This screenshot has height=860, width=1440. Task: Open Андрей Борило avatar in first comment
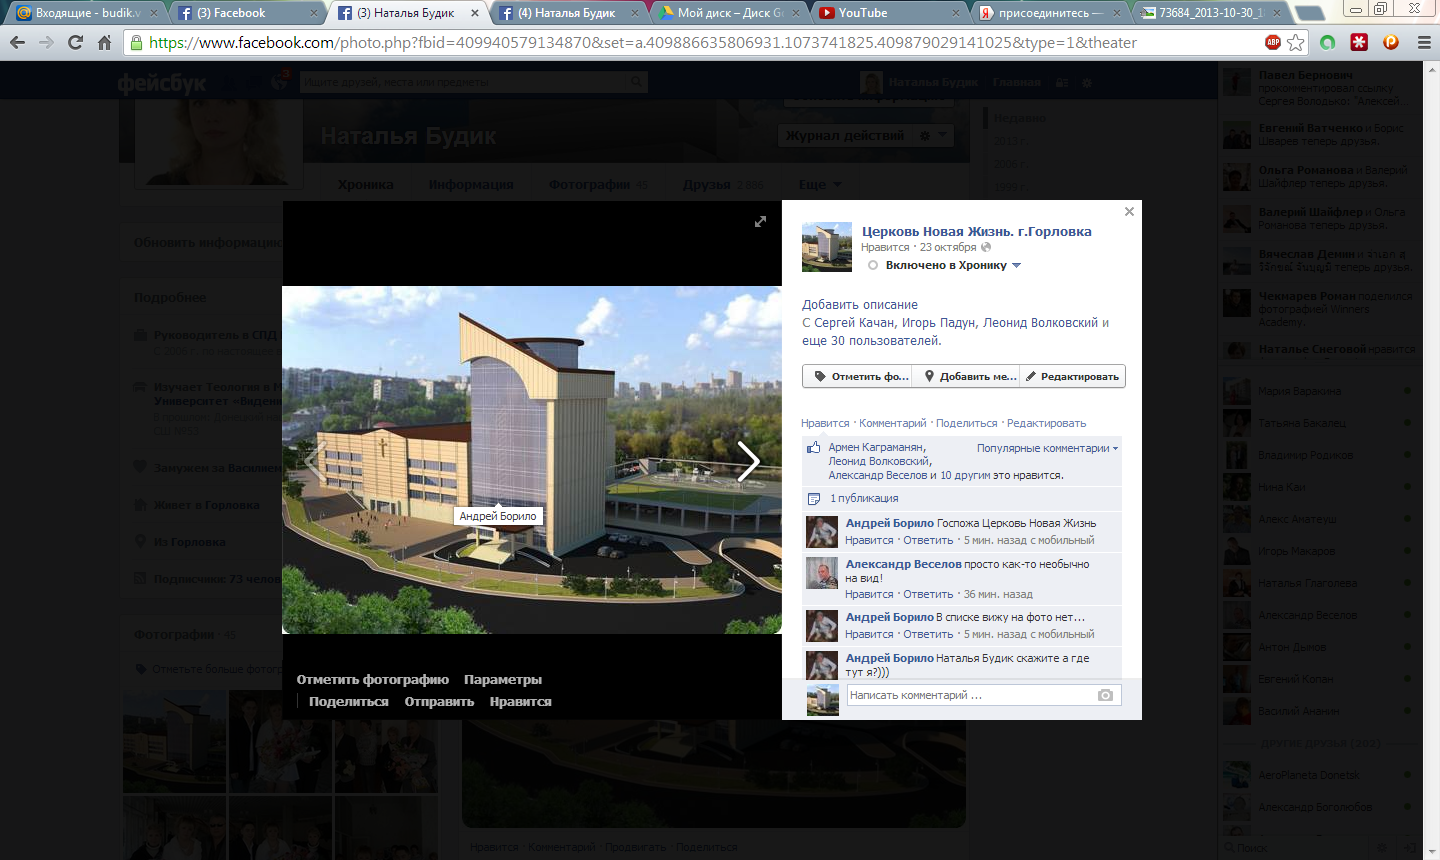coord(822,531)
